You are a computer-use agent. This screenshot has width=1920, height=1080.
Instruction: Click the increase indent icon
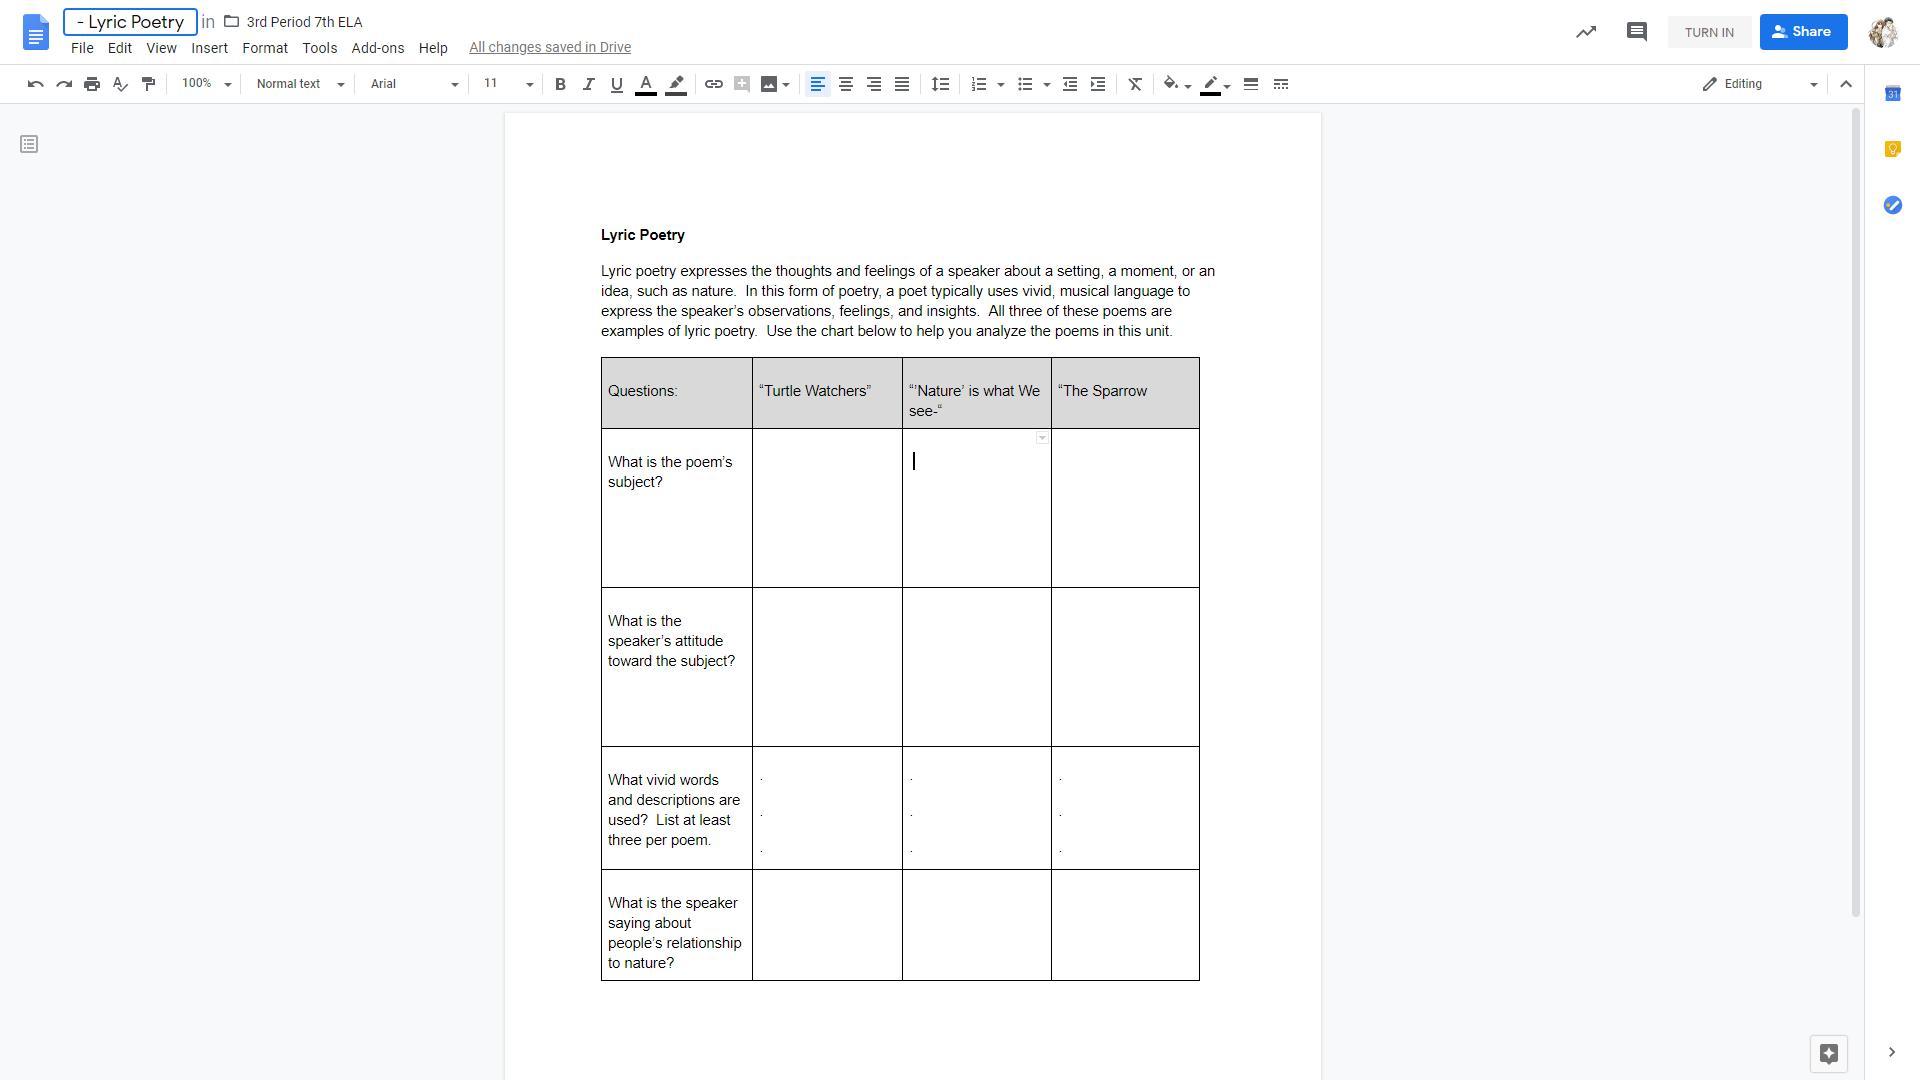click(1098, 84)
